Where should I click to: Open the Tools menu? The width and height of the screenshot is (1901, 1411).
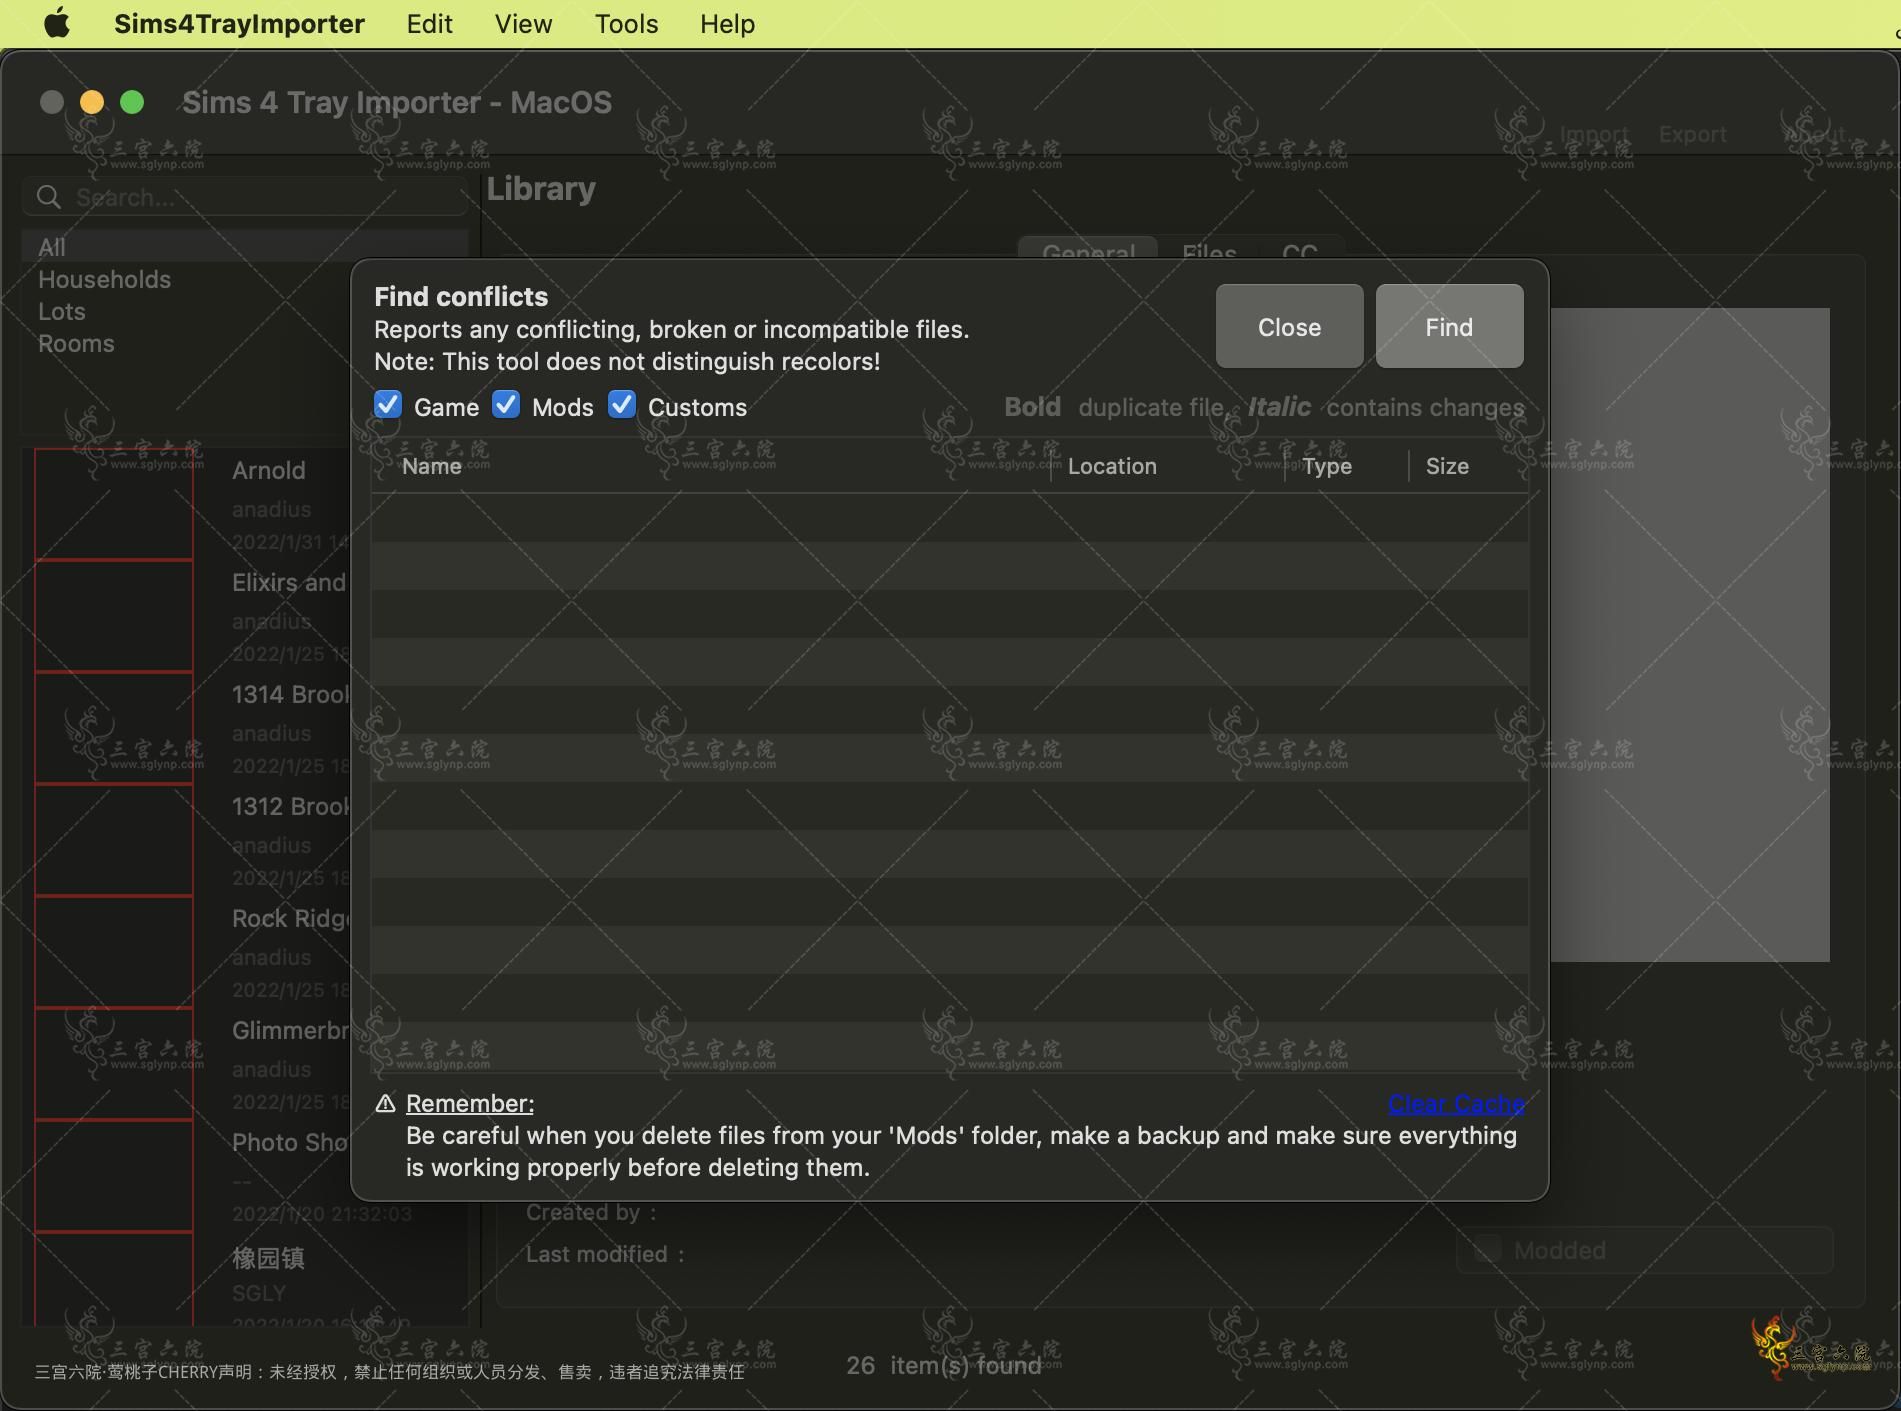626,23
